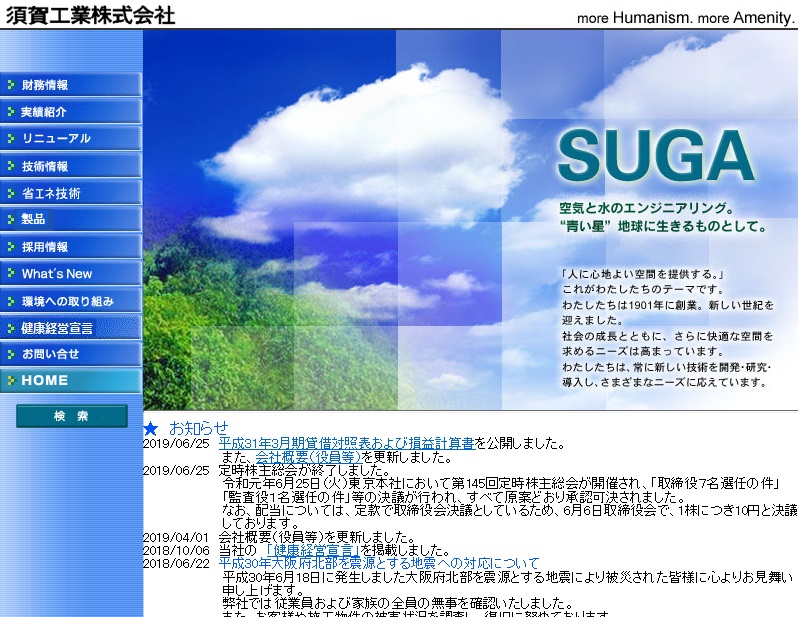Click the green arrow icon beside 省エネ技術
The image size is (798, 617).
tap(11, 193)
